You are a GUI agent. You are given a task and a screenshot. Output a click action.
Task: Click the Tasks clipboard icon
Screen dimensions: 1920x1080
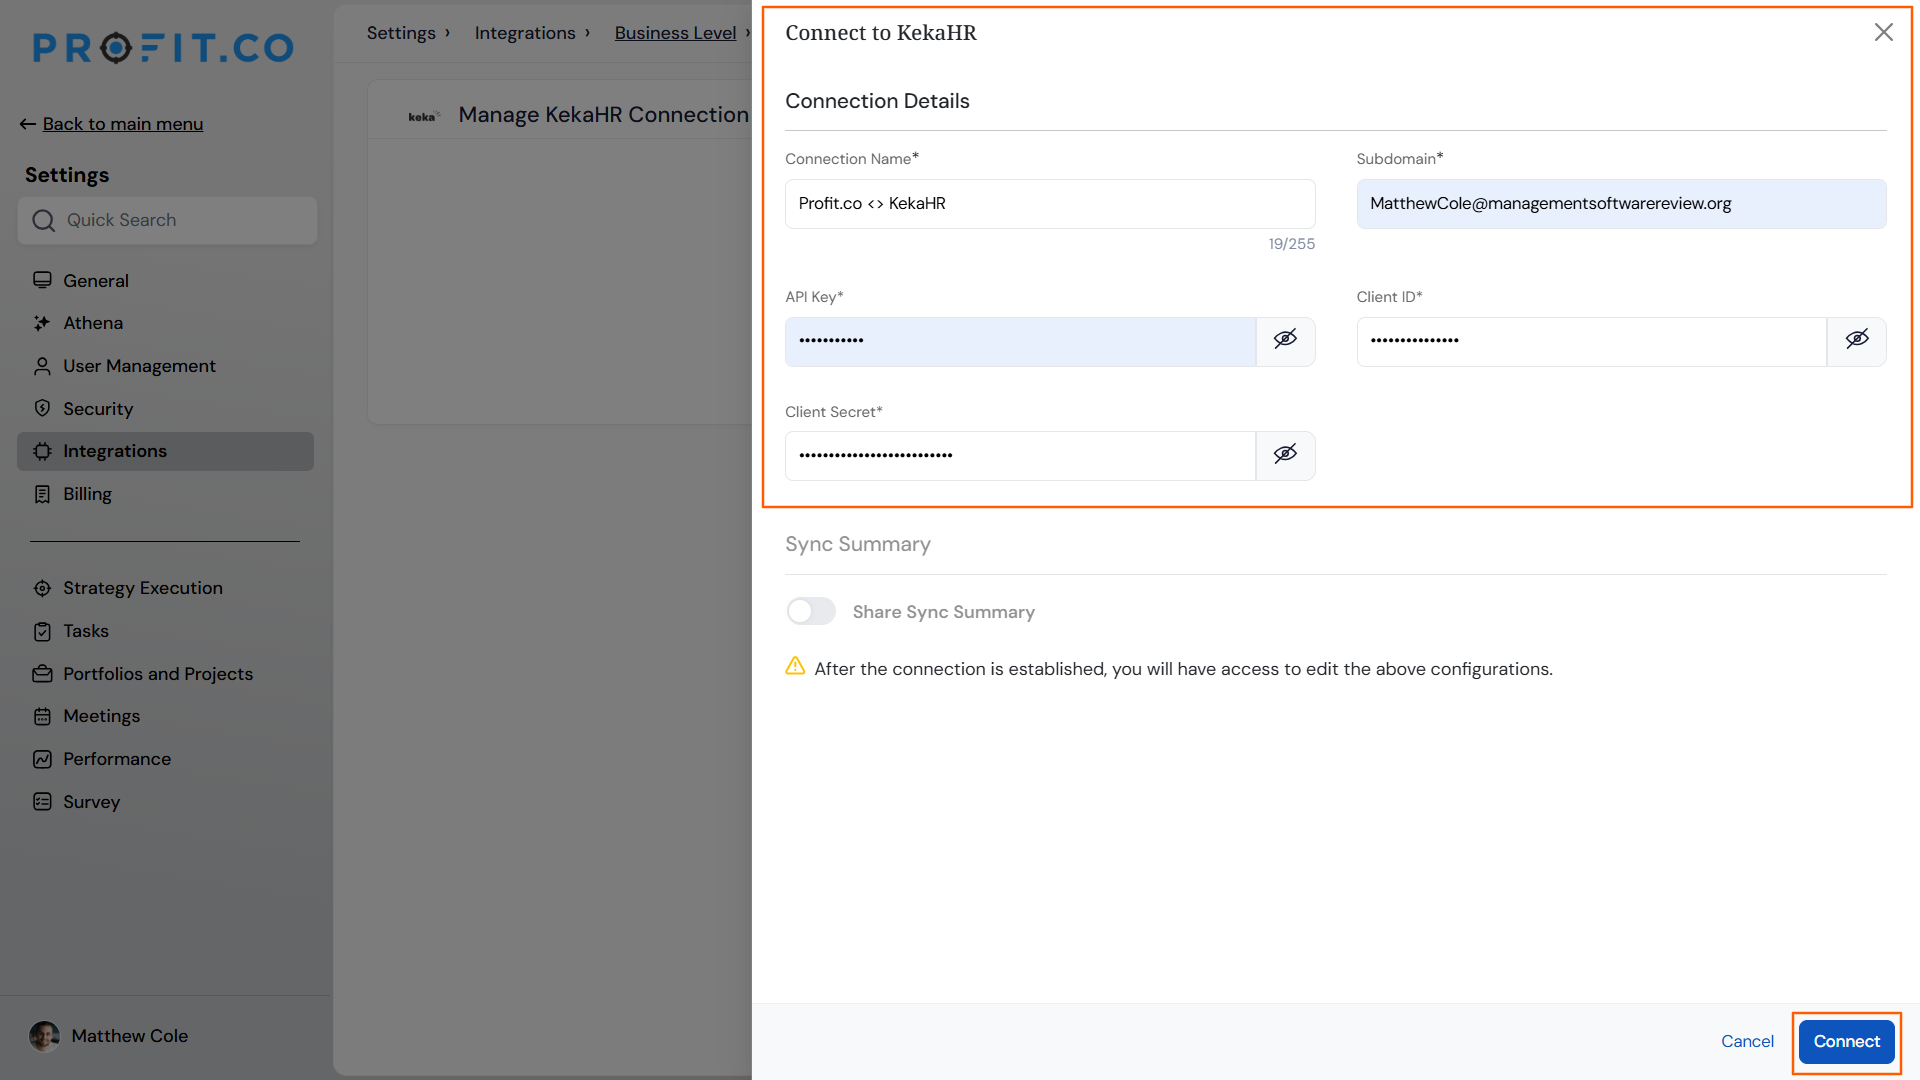(42, 631)
